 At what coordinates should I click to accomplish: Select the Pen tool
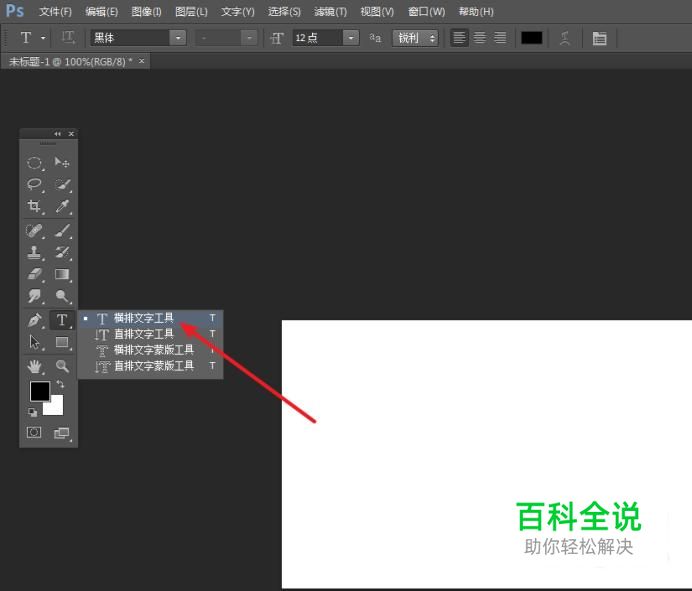tap(34, 320)
